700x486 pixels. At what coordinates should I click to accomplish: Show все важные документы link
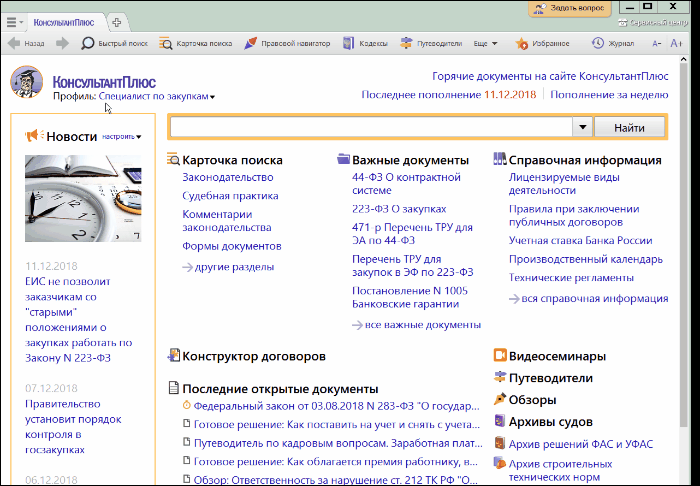click(417, 325)
